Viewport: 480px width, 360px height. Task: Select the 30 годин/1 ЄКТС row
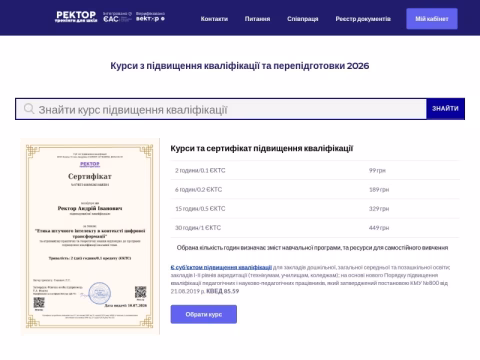tap(315, 228)
